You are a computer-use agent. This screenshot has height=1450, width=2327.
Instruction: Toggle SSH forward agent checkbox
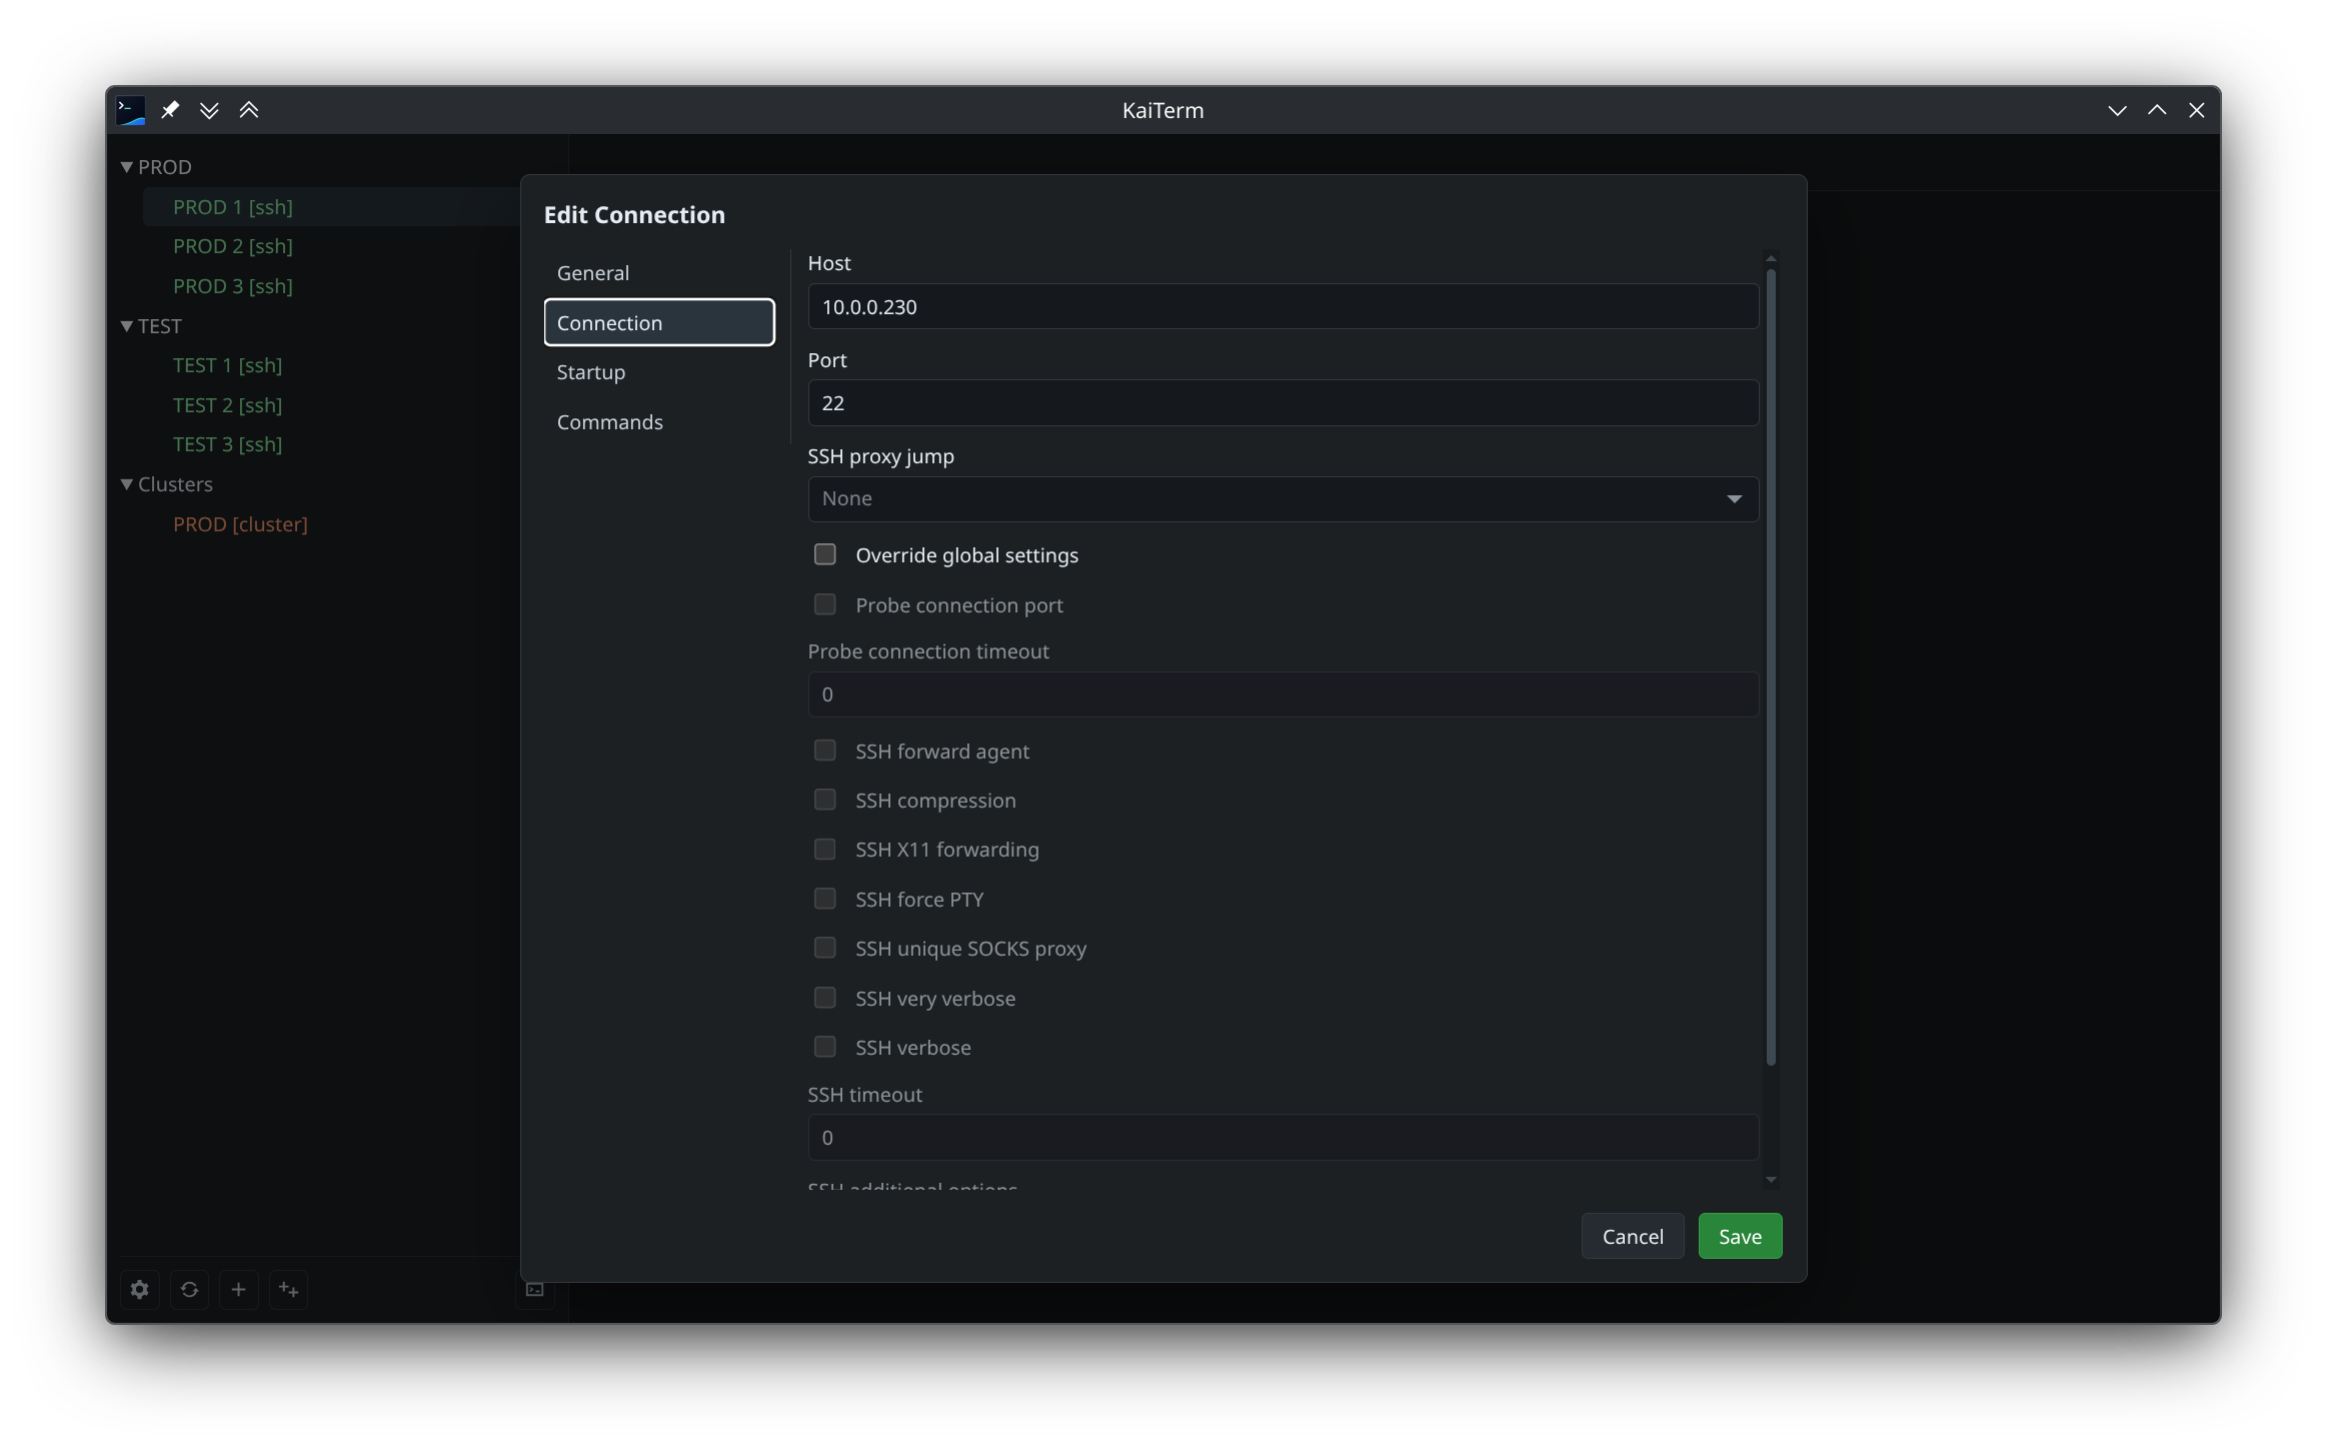coord(824,750)
